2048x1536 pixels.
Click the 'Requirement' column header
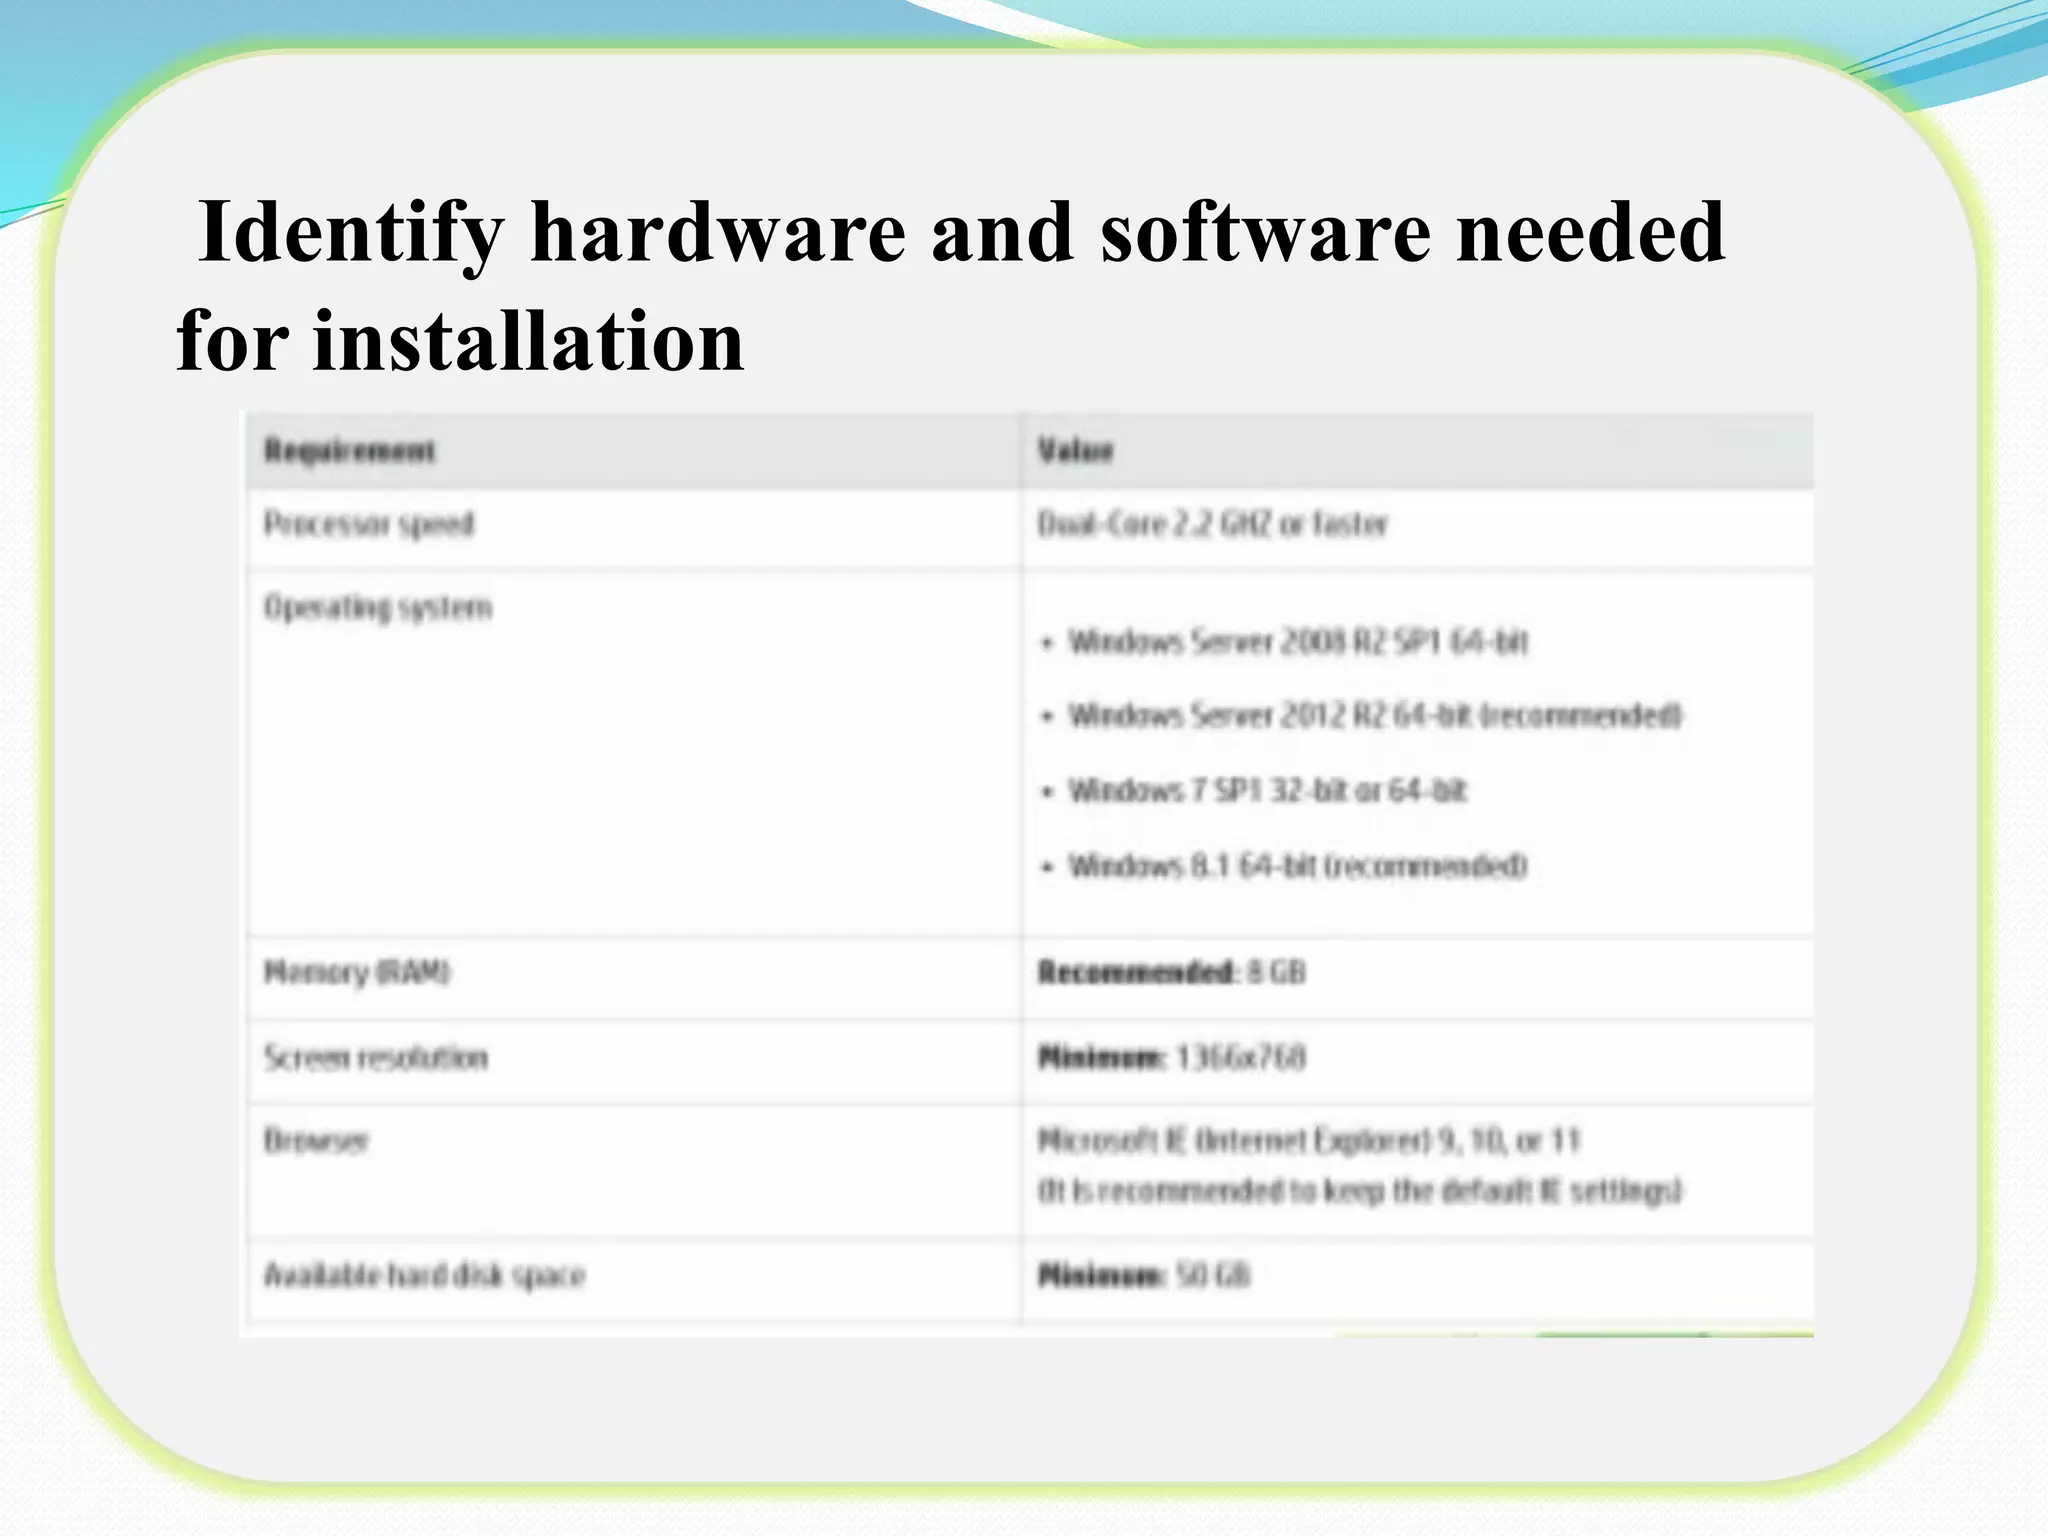pyautogui.click(x=349, y=451)
